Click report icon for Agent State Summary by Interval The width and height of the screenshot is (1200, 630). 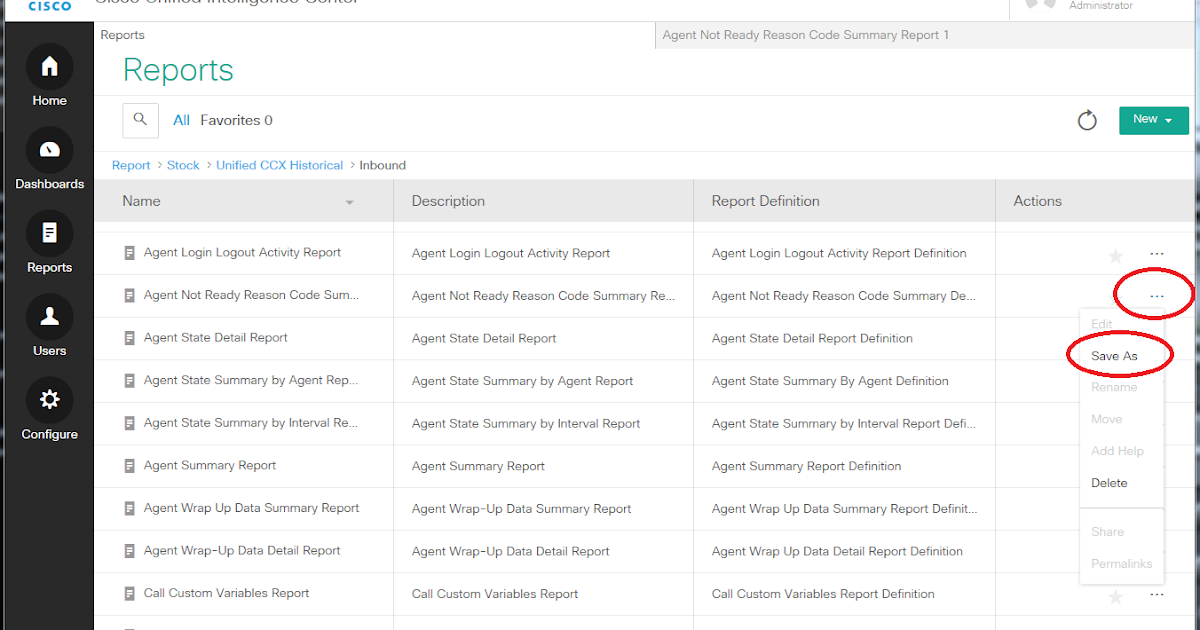(x=129, y=423)
